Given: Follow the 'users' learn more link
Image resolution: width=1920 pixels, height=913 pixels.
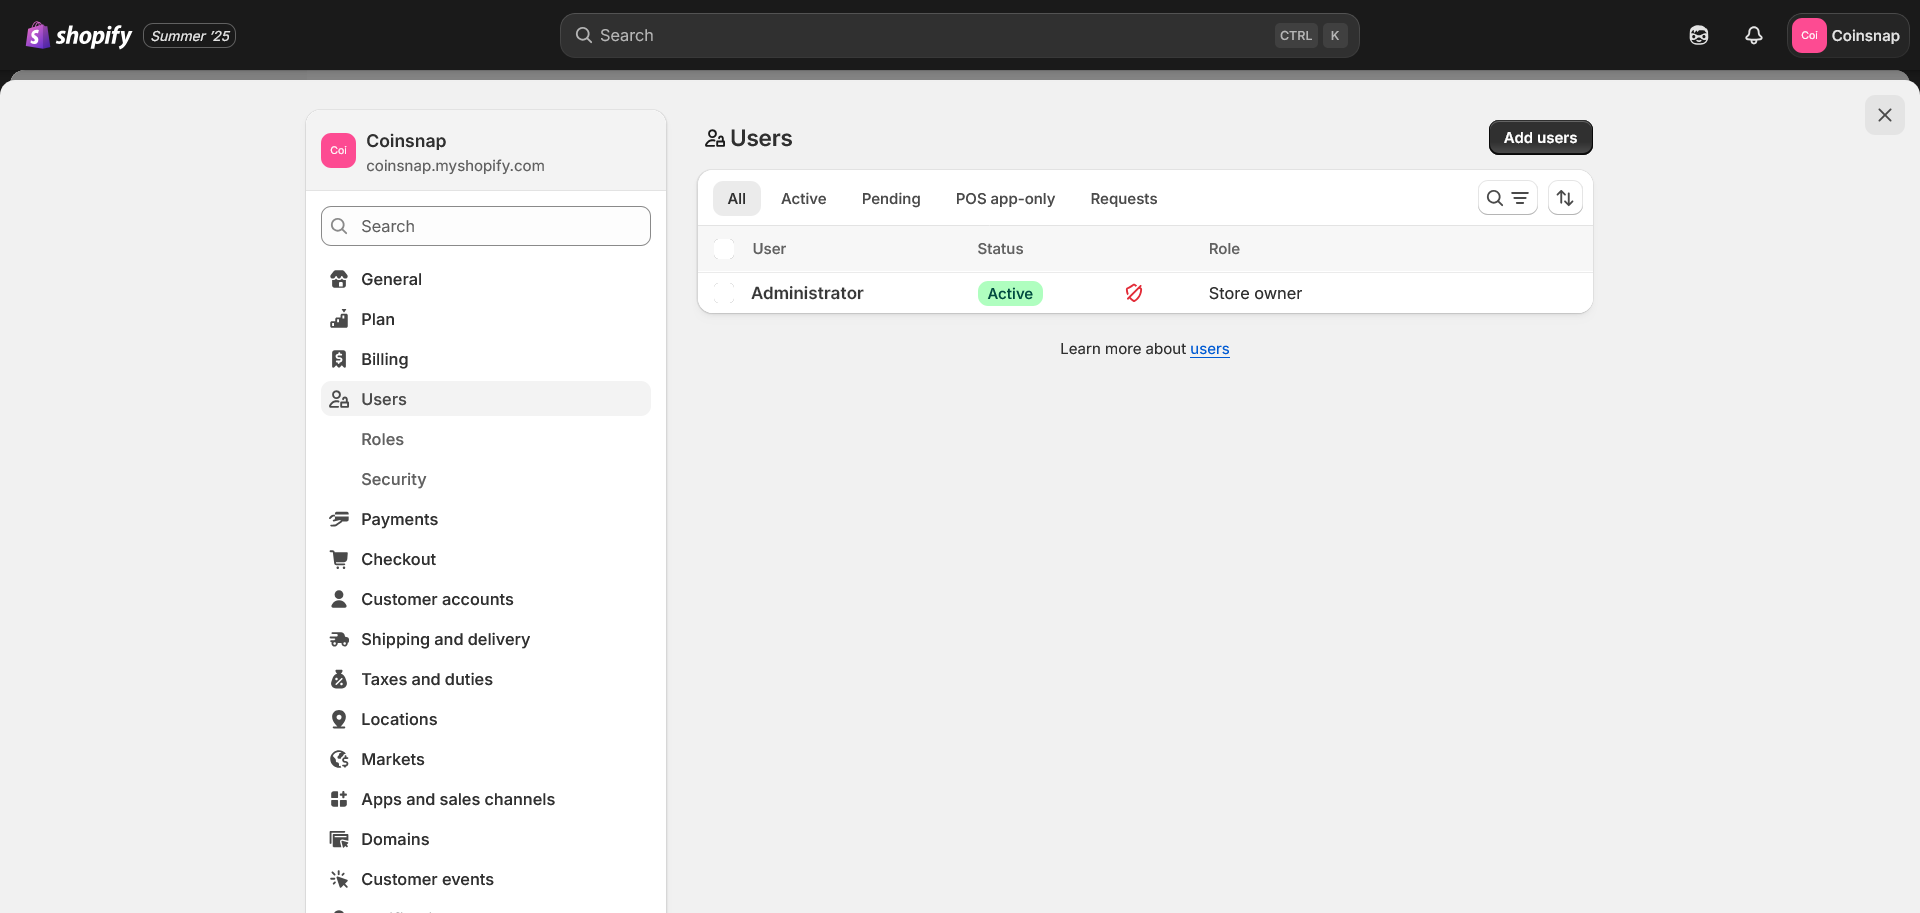Looking at the screenshot, I should (x=1209, y=349).
